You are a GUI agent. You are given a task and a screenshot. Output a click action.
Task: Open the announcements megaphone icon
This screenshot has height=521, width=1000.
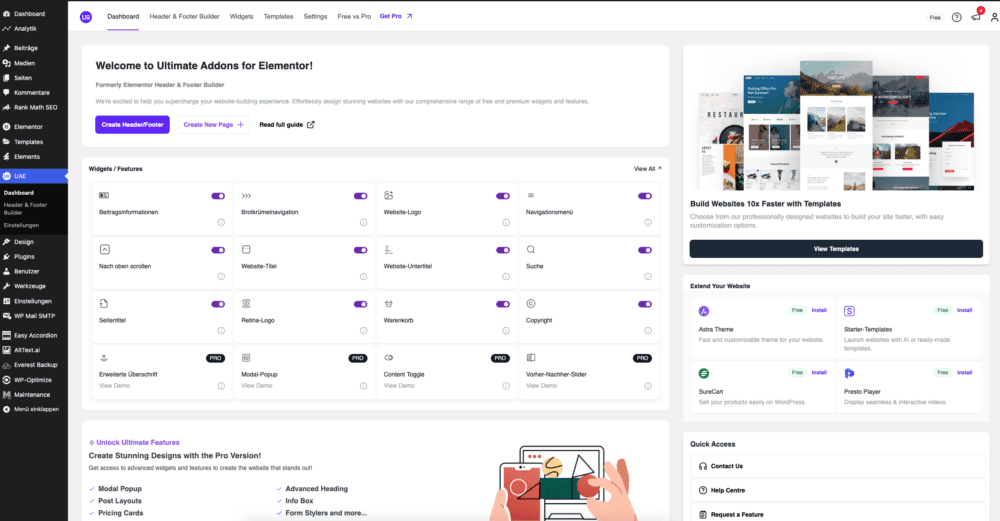pos(976,17)
